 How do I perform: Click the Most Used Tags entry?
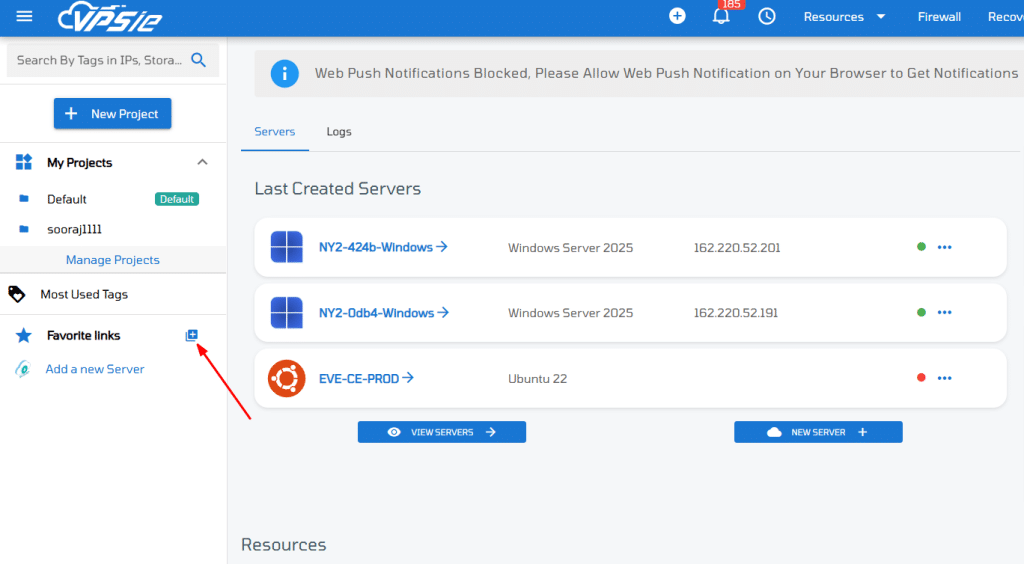84,294
